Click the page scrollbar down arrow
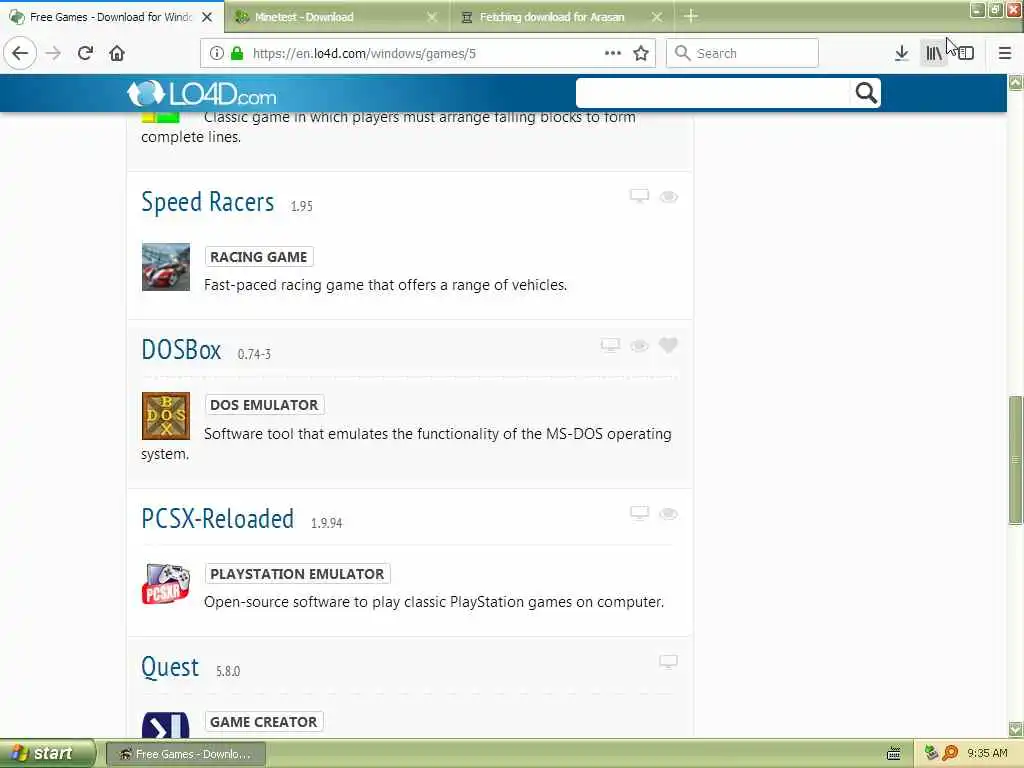 tap(1016, 729)
